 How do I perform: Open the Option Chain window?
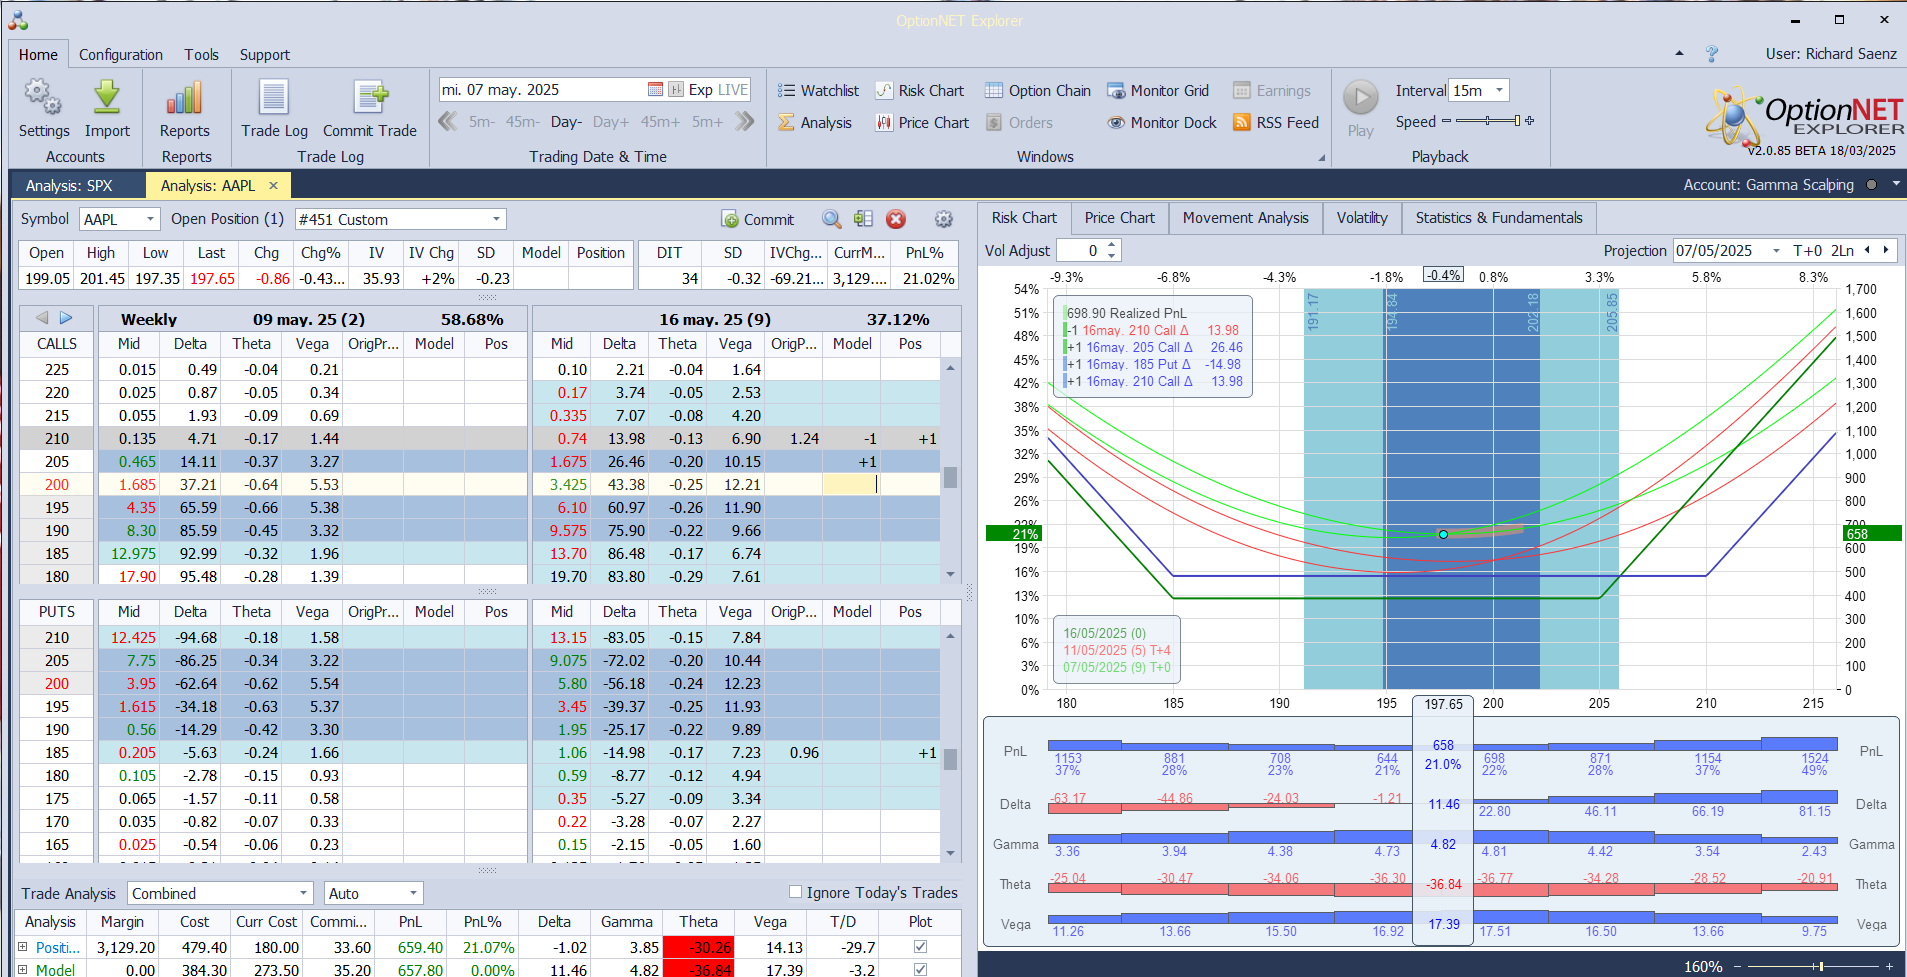coord(1038,90)
